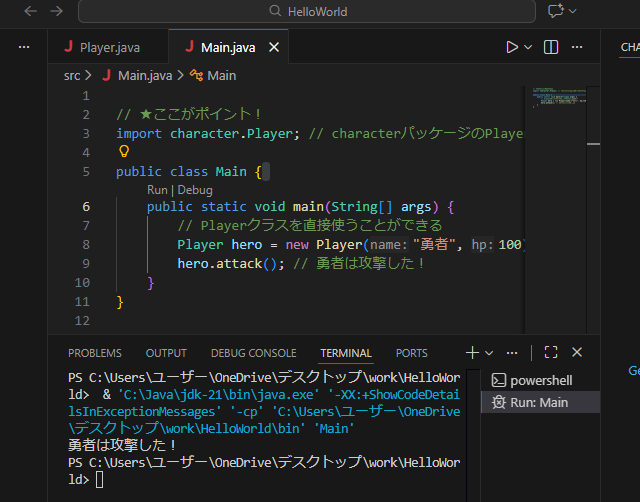This screenshot has height=502, width=640.
Task: Click the Main class breadcrumb item
Action: 221,75
